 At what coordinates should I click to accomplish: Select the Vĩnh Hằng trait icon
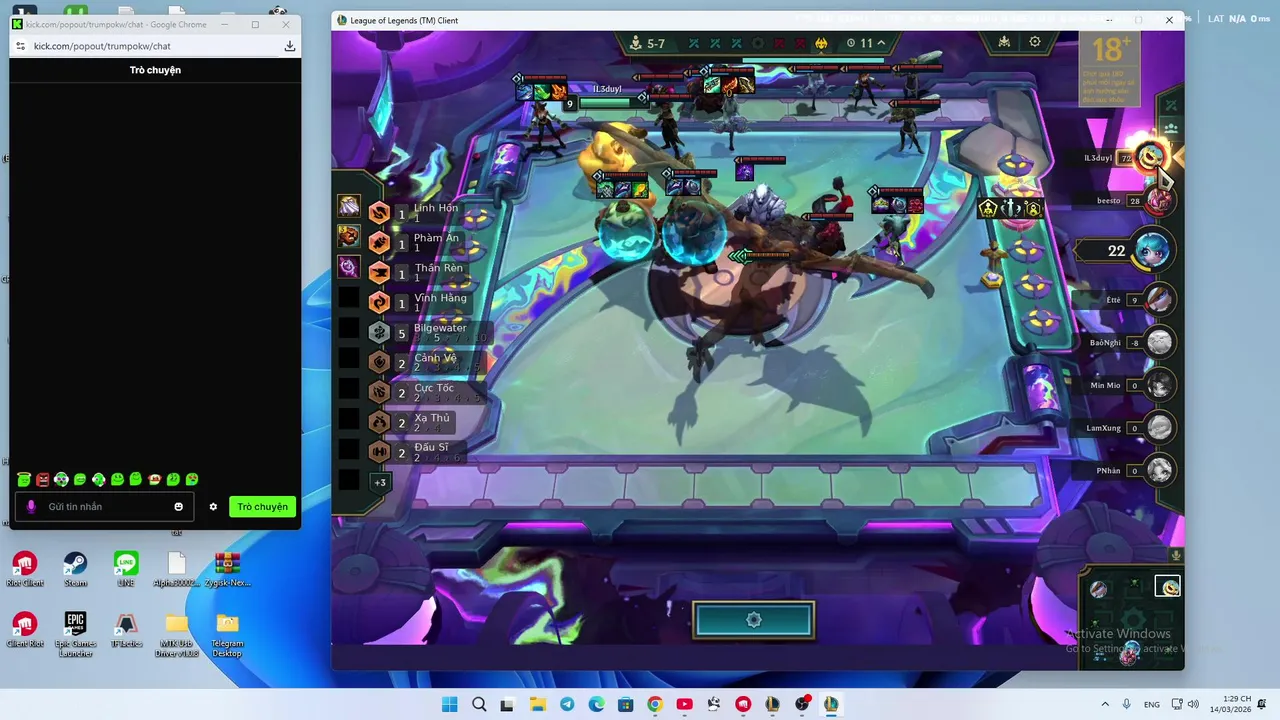[379, 303]
